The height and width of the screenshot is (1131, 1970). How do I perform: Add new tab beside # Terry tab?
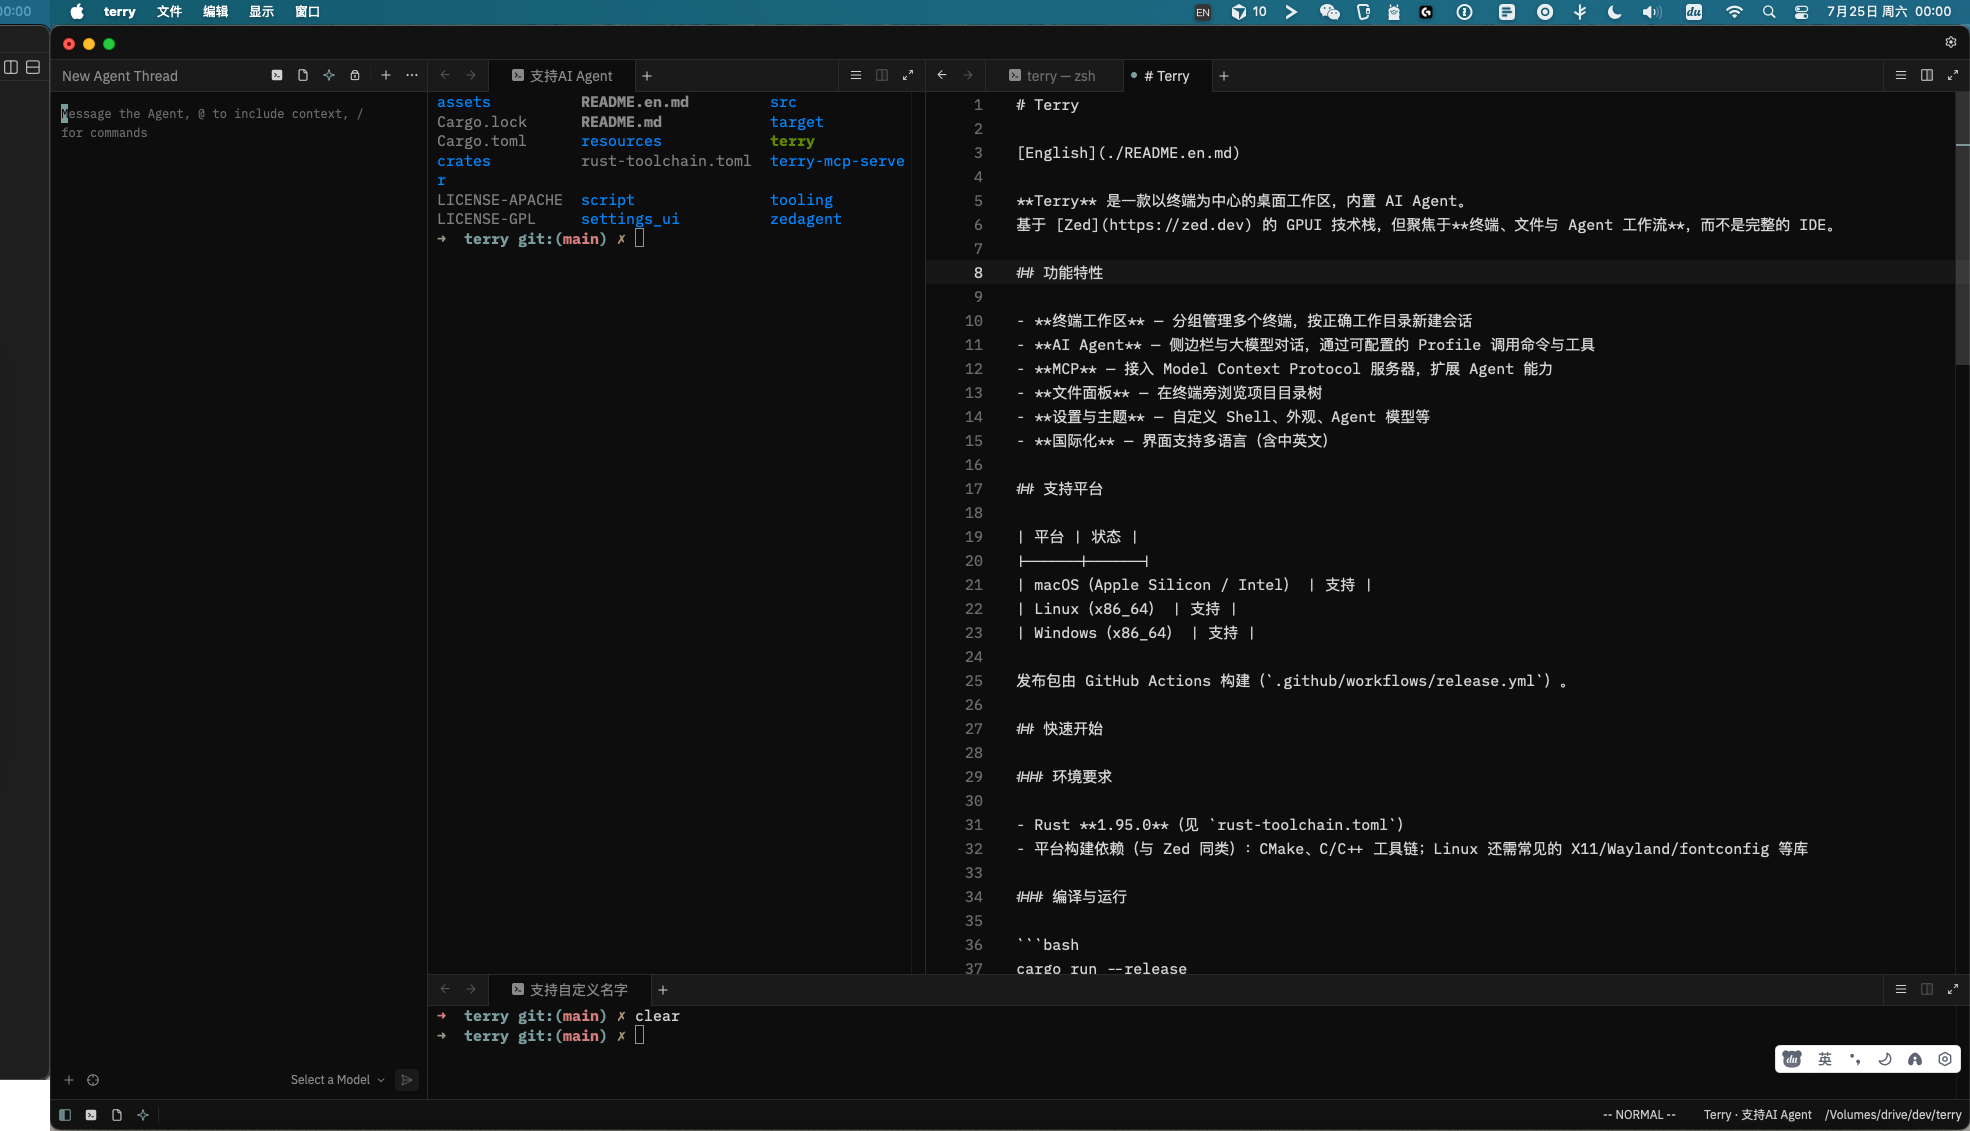[x=1224, y=76]
